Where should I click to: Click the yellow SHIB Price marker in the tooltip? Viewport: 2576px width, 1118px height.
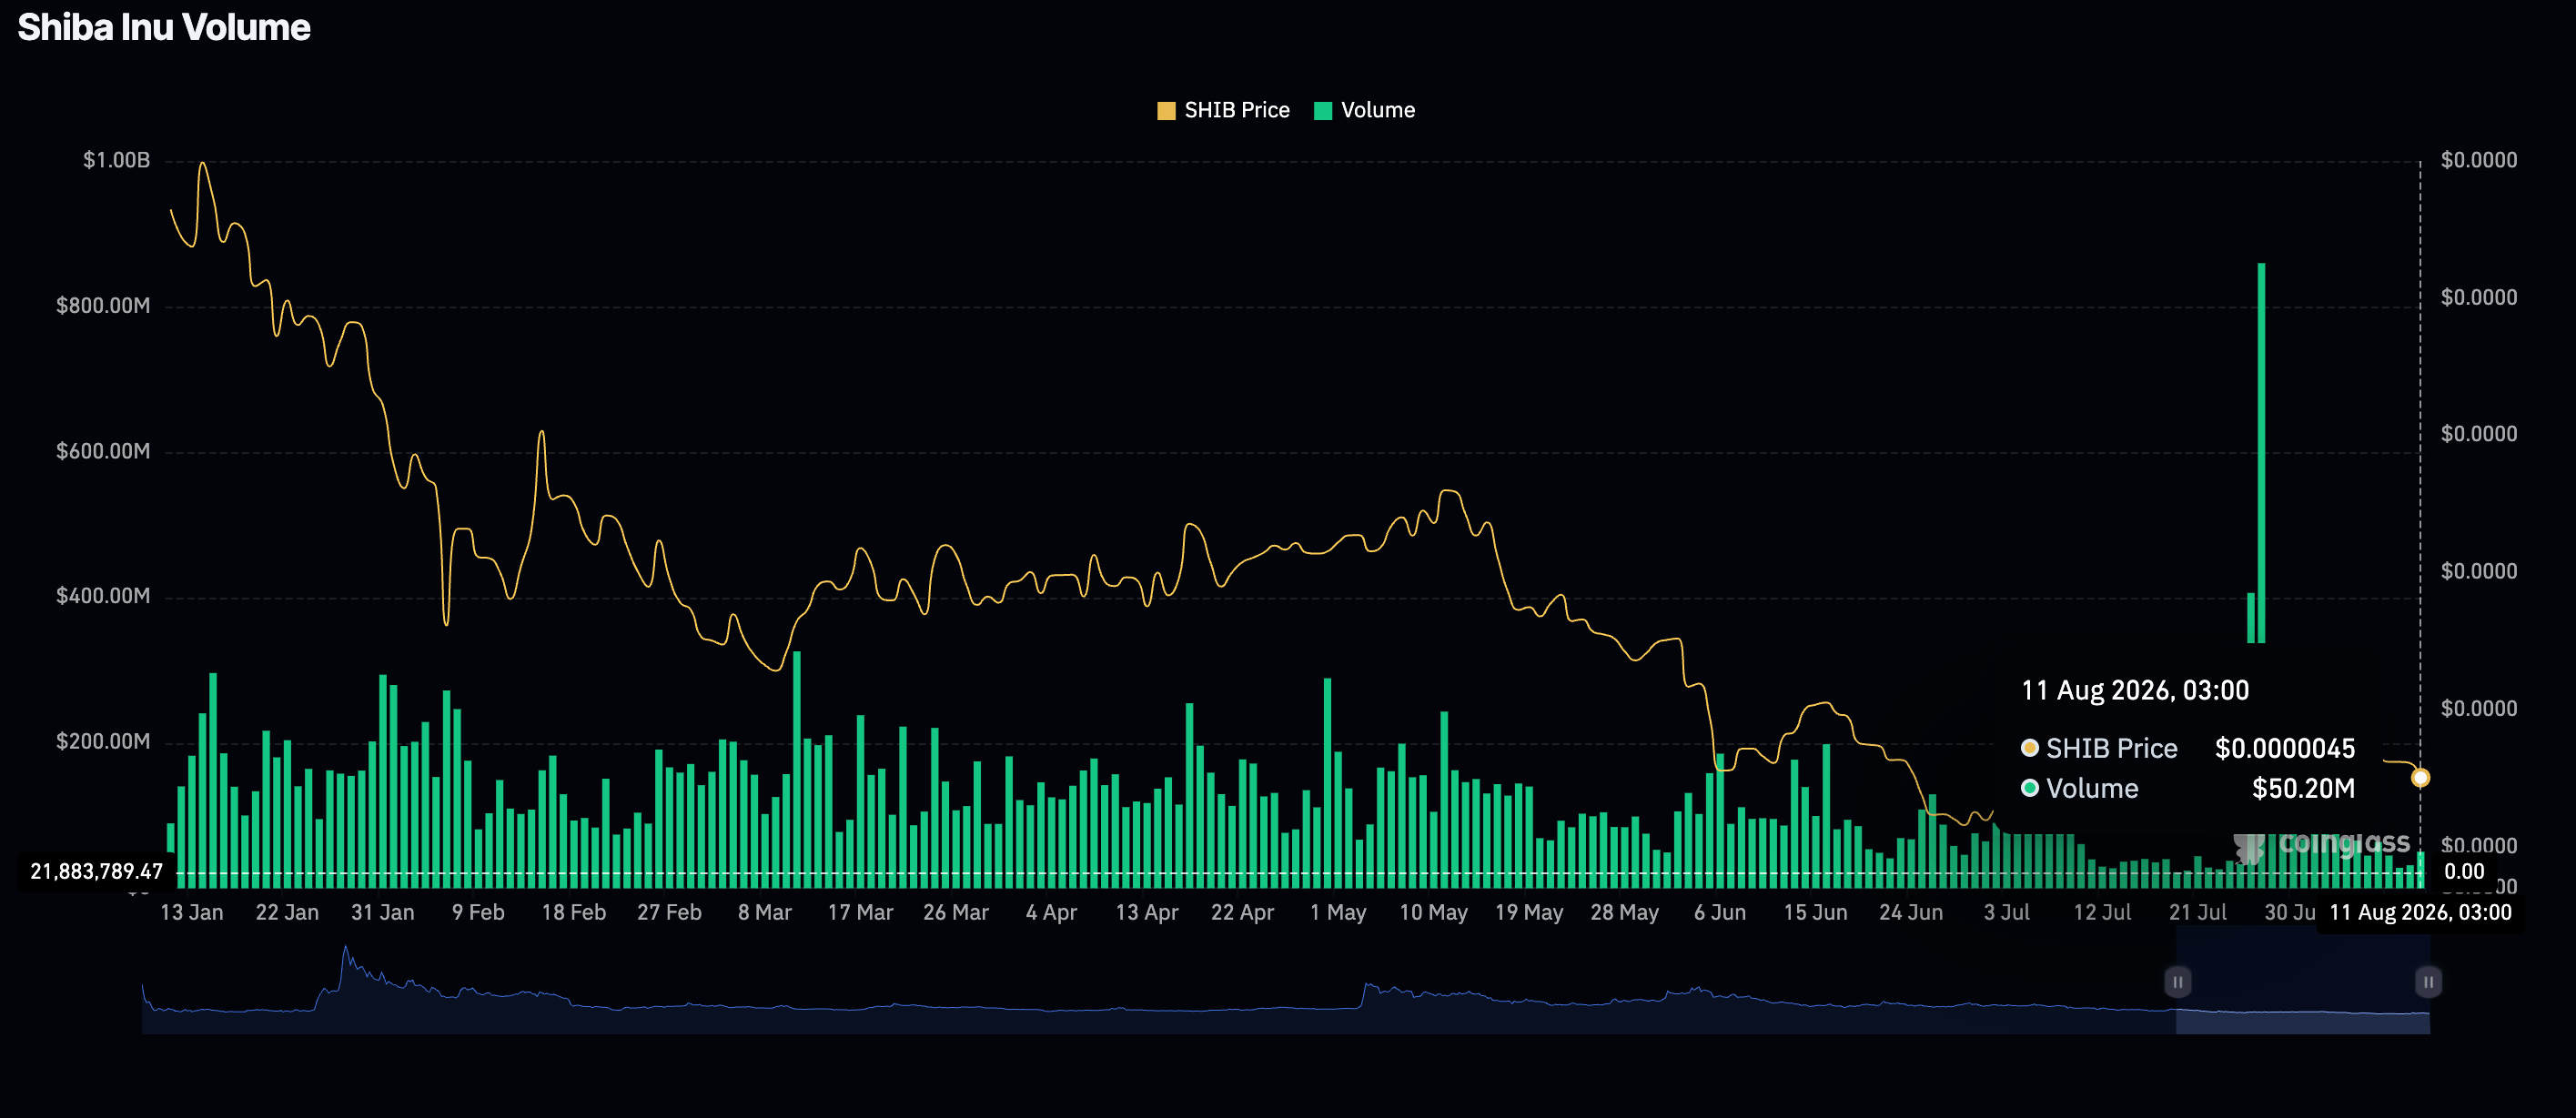coord(2030,748)
